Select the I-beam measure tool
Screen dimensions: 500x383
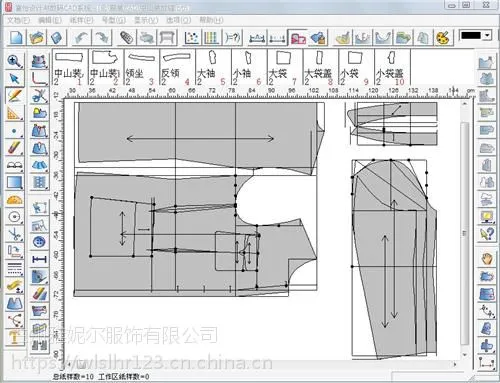(39, 259)
